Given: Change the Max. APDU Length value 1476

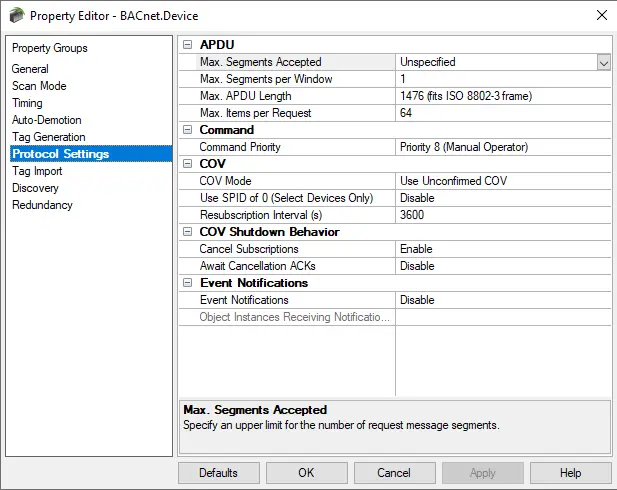Looking at the screenshot, I should (503, 96).
